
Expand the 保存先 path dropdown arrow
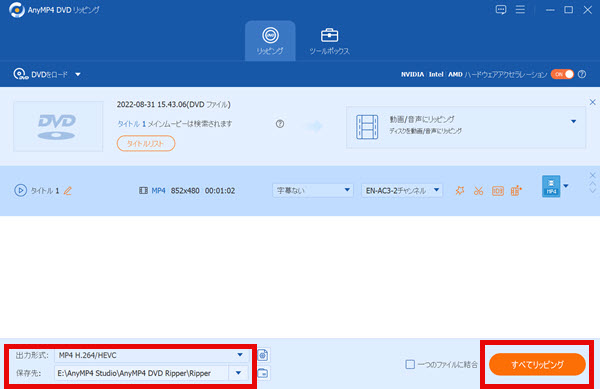point(238,373)
